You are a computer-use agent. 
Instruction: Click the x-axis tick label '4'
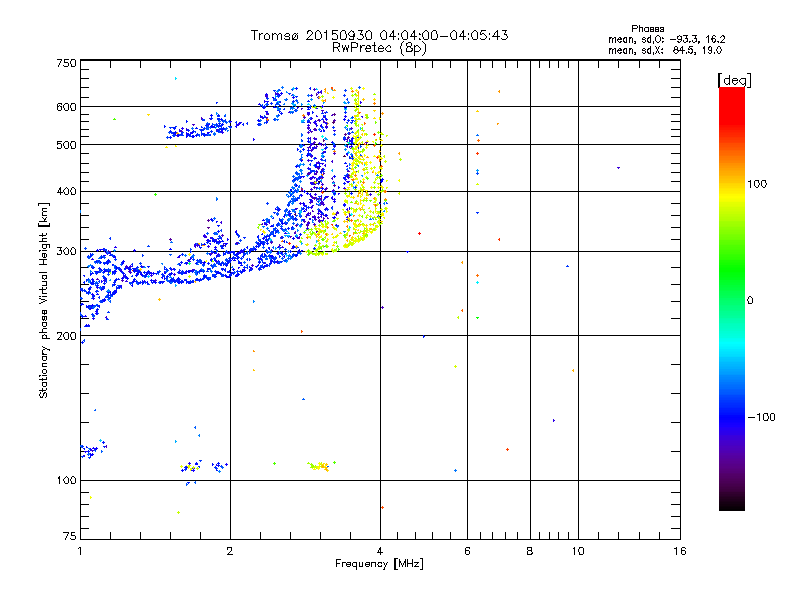click(x=380, y=551)
